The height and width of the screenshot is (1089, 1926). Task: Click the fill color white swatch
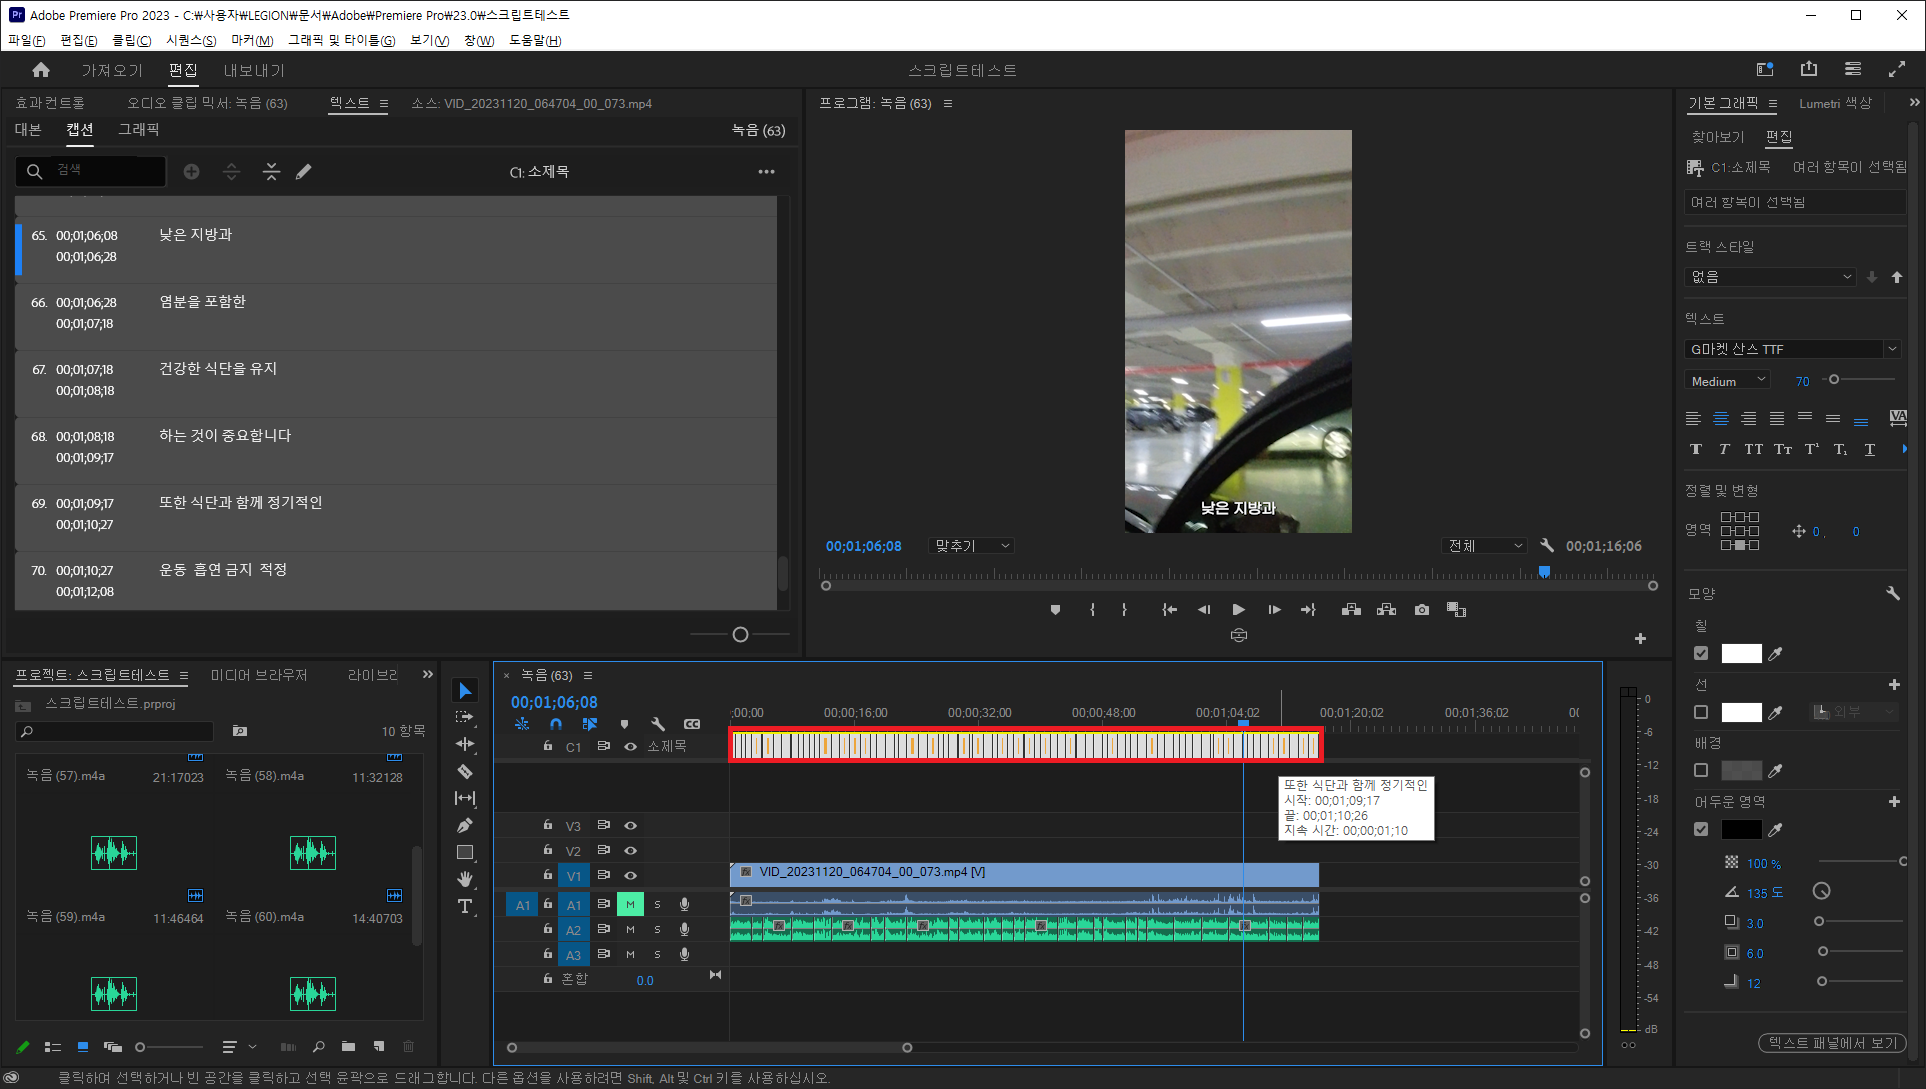click(x=1741, y=653)
